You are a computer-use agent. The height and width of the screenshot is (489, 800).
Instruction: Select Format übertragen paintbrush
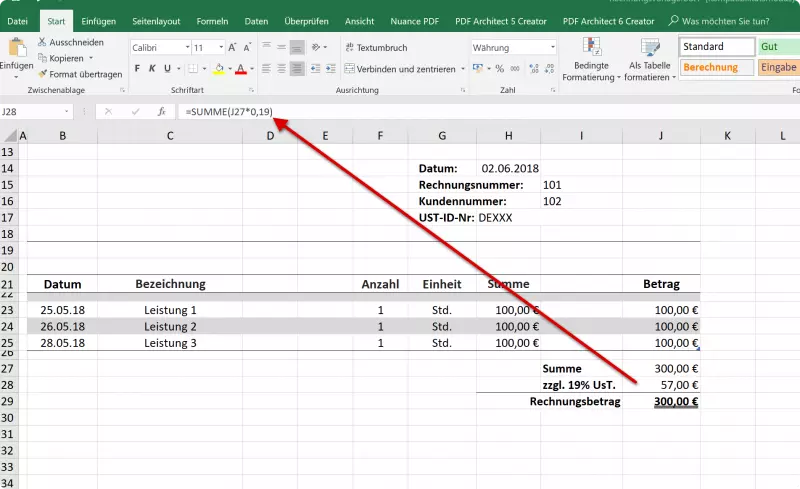click(x=42, y=74)
